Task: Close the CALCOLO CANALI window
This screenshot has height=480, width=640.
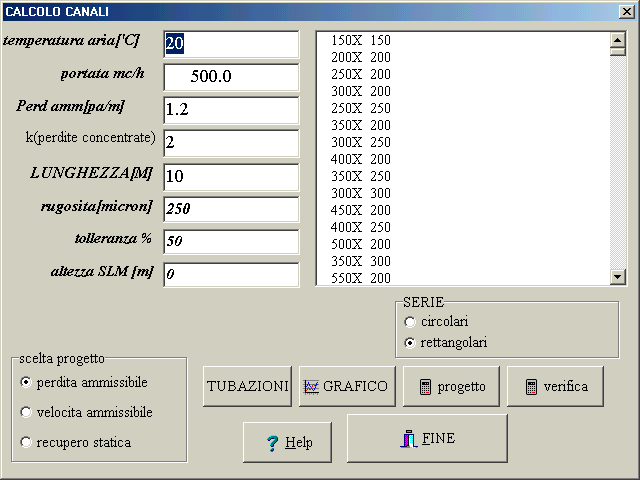Action: (x=627, y=11)
